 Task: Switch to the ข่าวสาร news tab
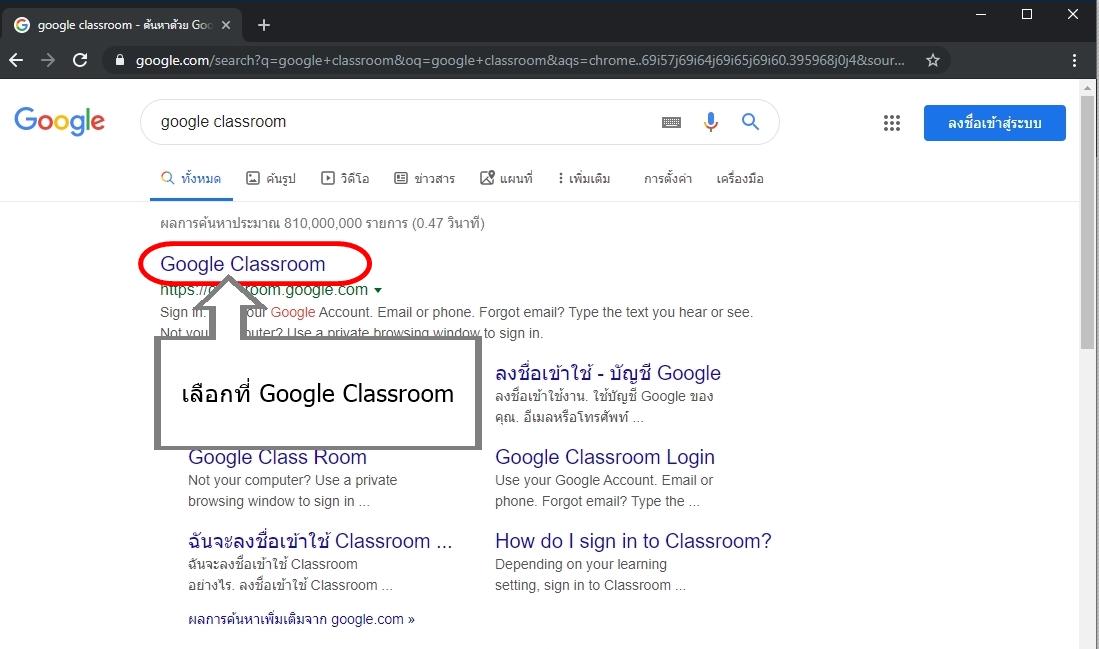coord(424,179)
